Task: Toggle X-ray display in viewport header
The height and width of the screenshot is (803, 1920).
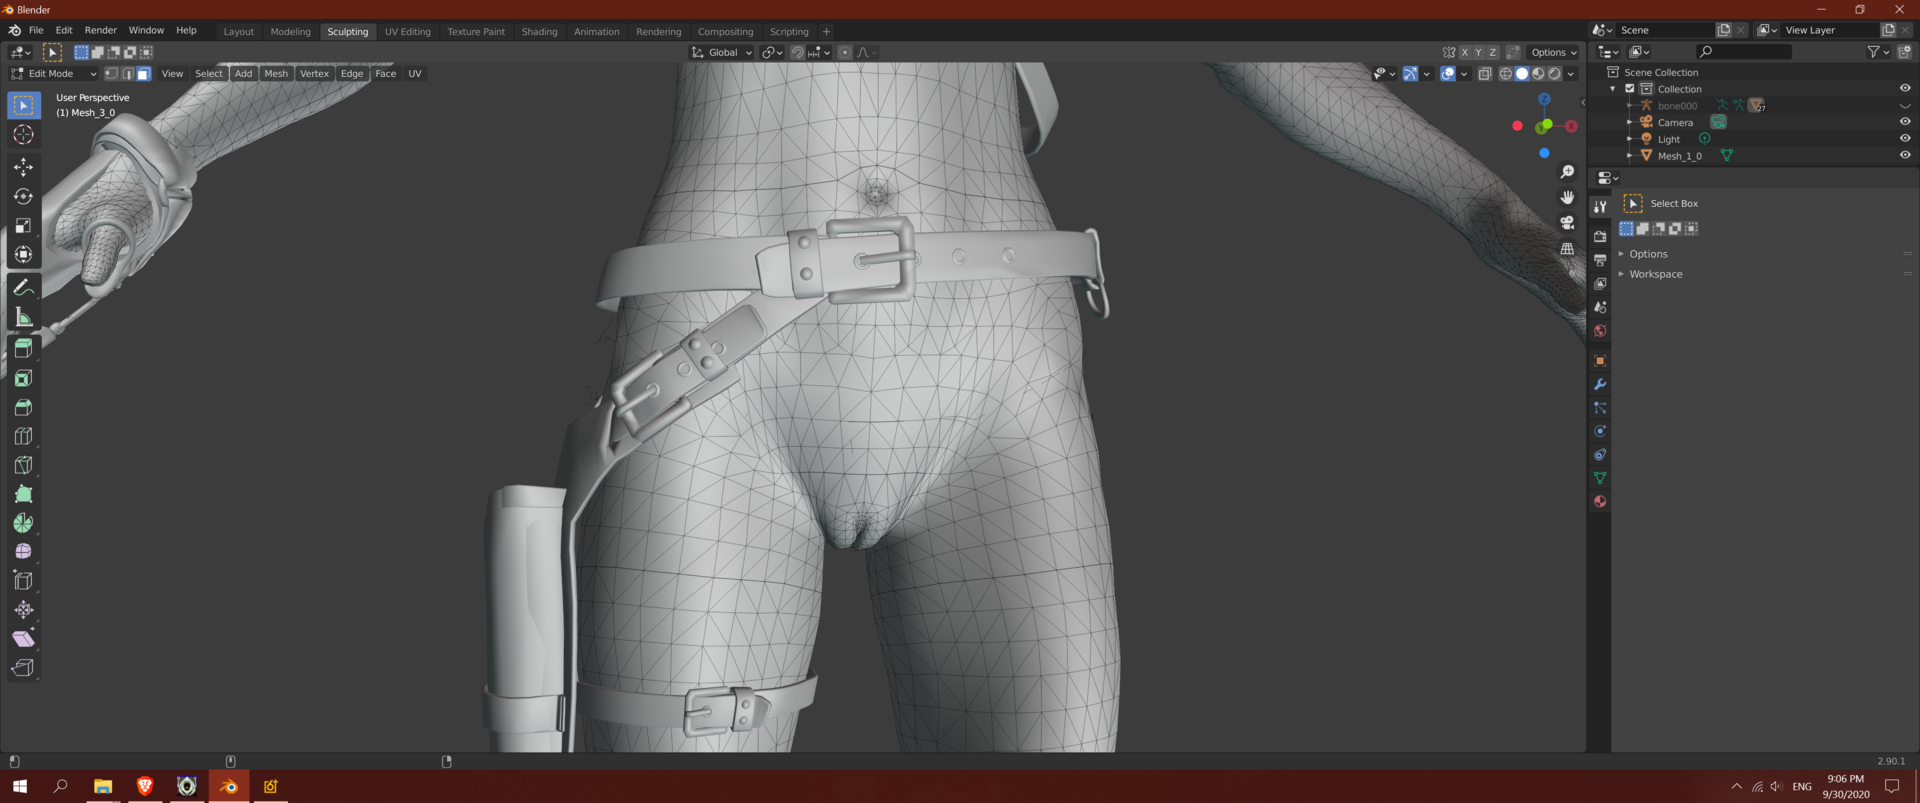Action: click(x=1485, y=73)
